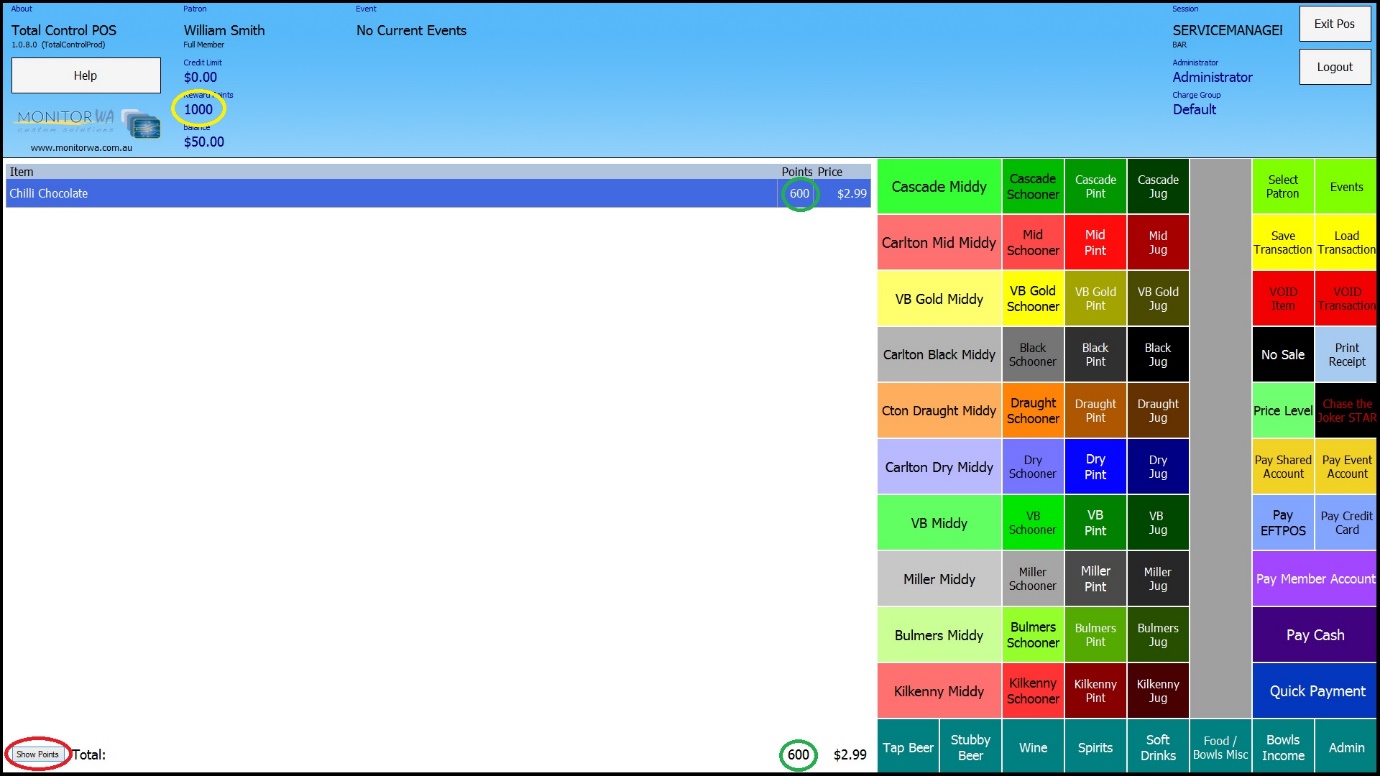Add a Bulmers Middy
The width and height of the screenshot is (1380, 776).
(939, 634)
